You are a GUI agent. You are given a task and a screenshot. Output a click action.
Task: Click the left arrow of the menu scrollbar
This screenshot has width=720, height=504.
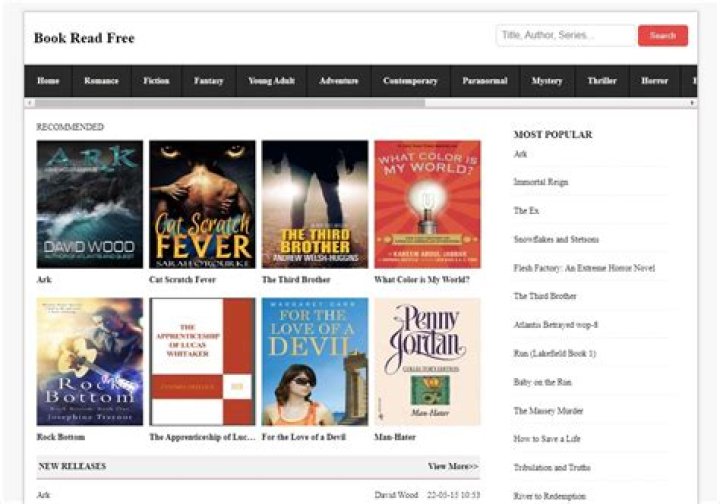[30, 103]
